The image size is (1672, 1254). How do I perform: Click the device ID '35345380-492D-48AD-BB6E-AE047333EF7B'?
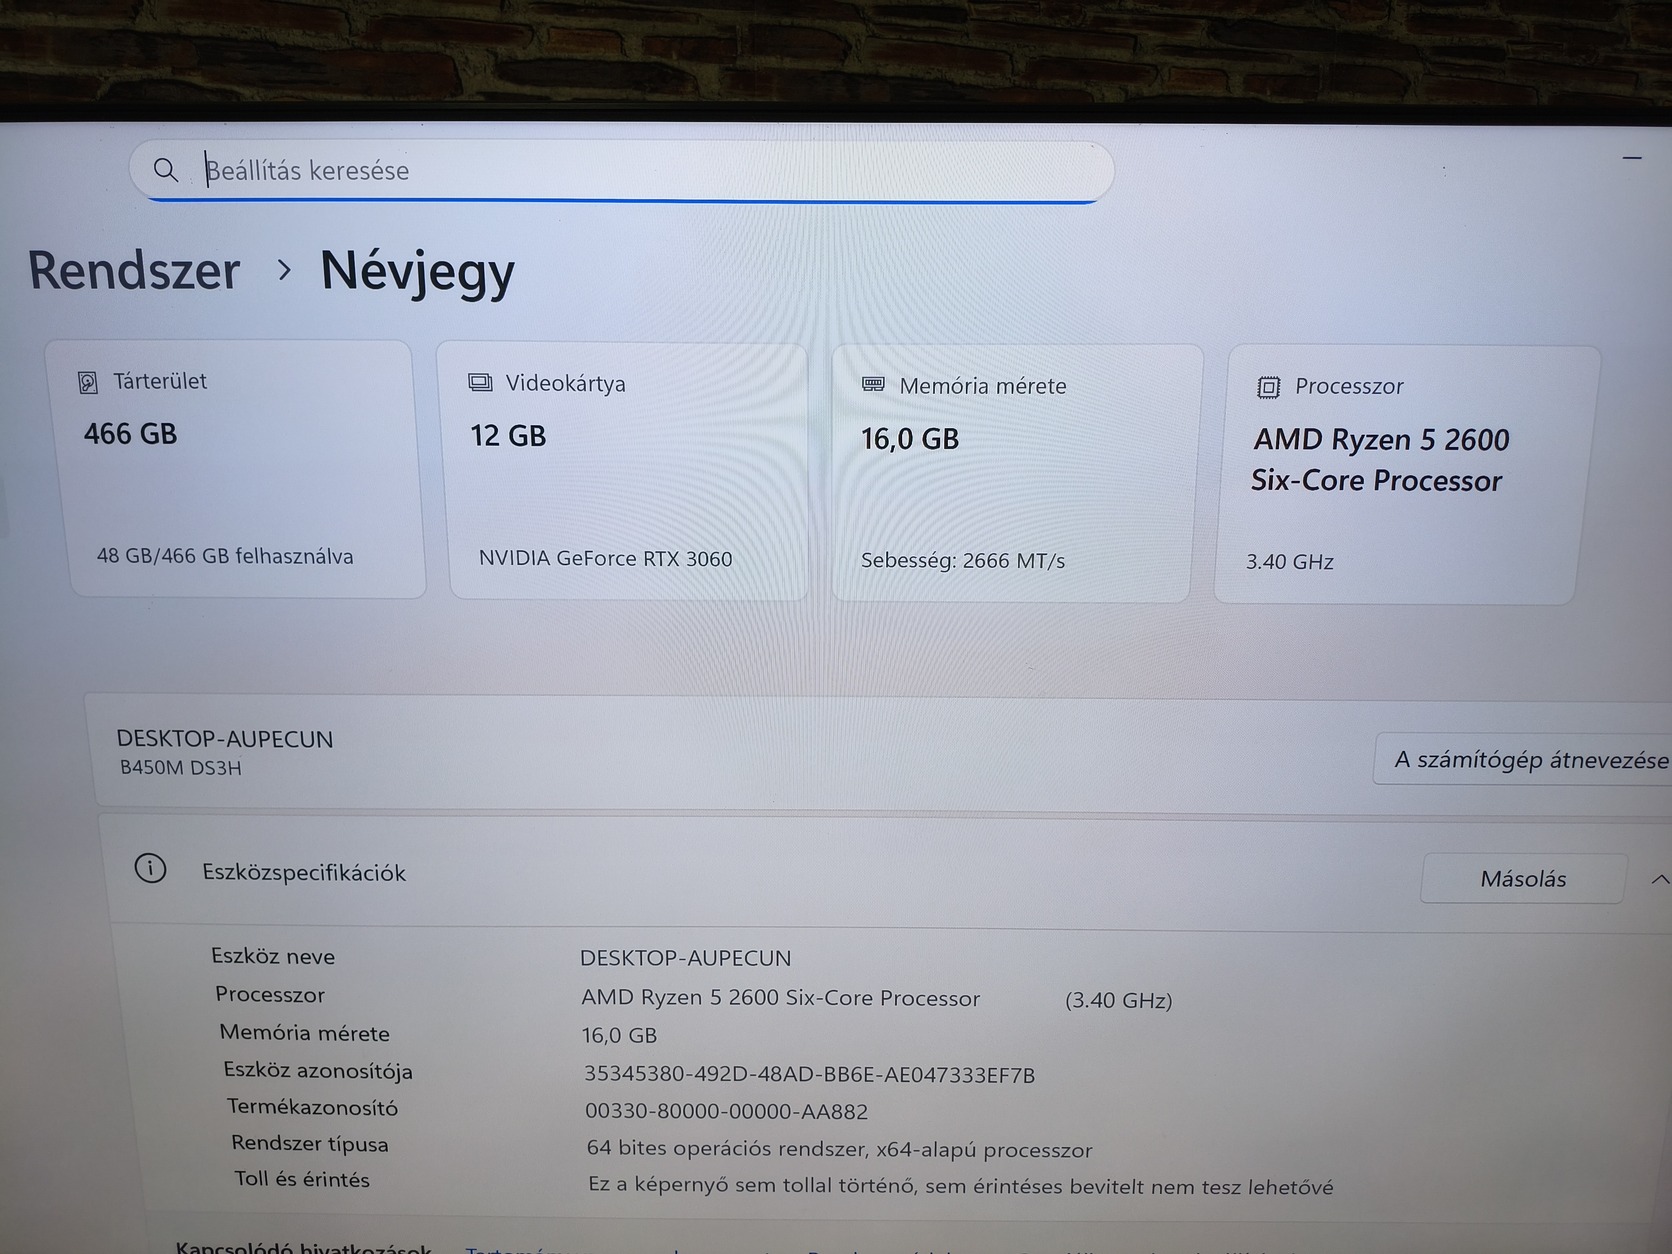(809, 1075)
